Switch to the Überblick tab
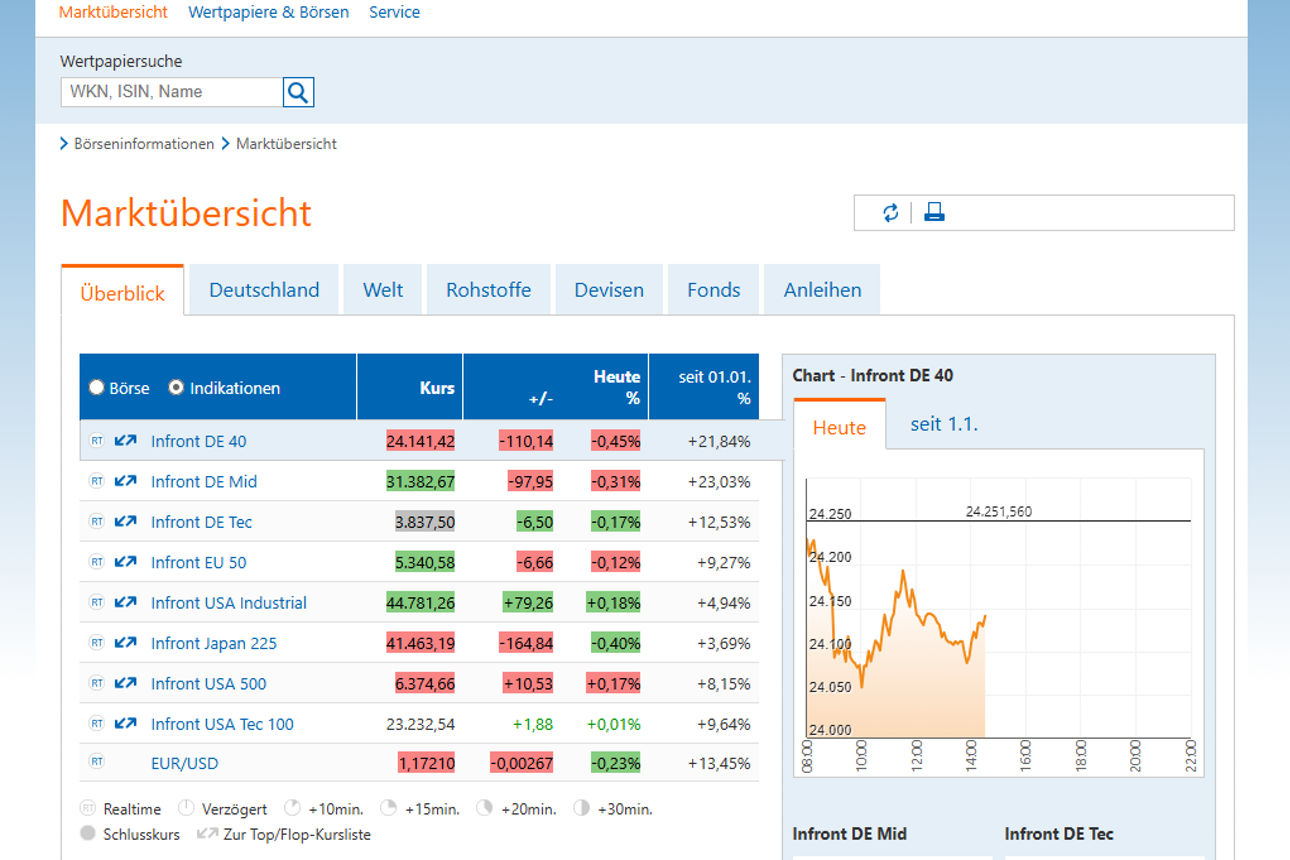Image resolution: width=1290 pixels, height=860 pixels. [x=123, y=291]
